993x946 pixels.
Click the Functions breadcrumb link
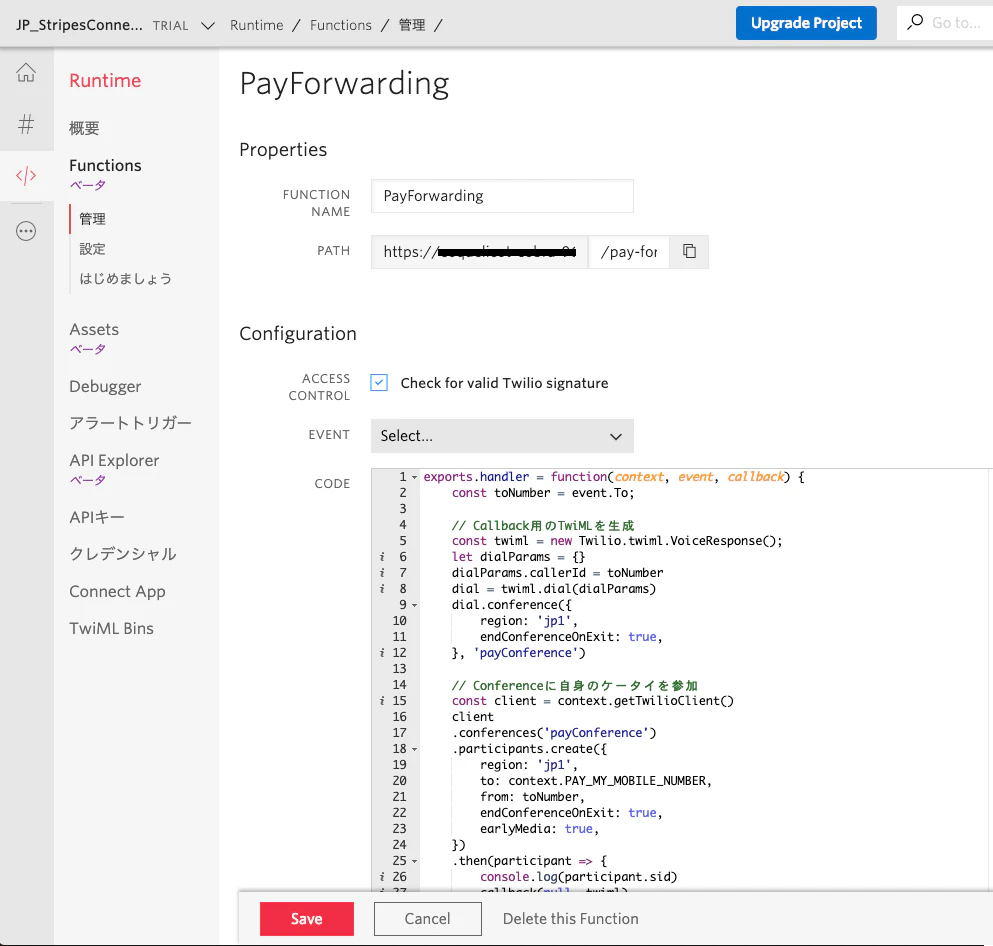pos(341,25)
